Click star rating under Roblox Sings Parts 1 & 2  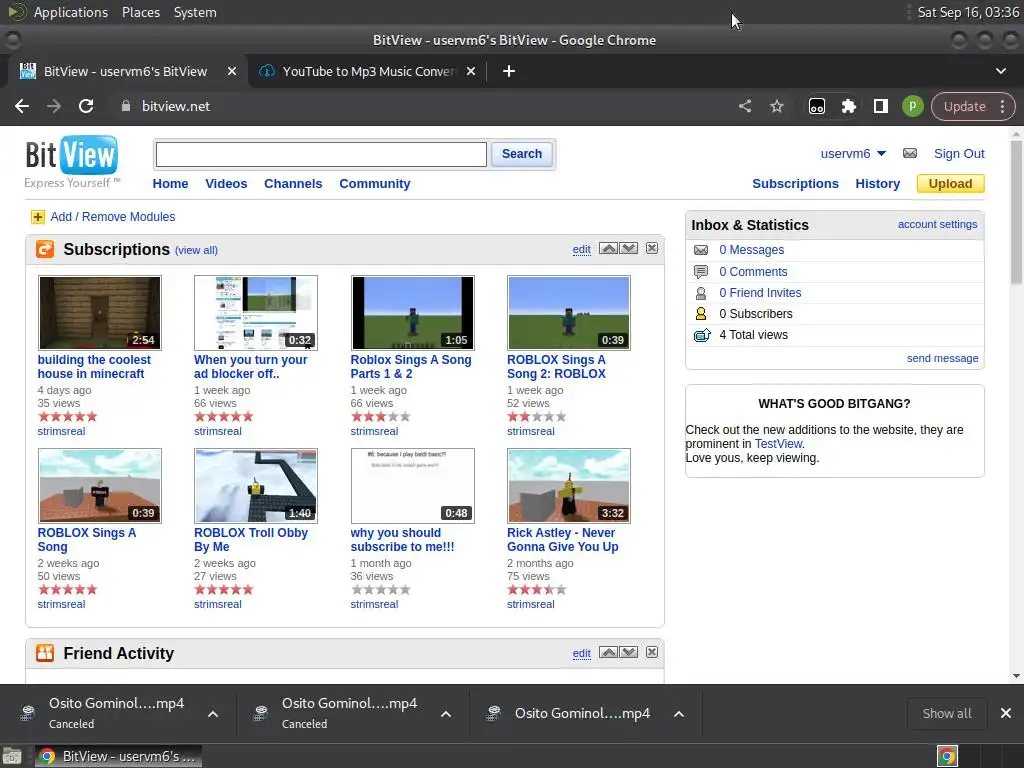381,417
